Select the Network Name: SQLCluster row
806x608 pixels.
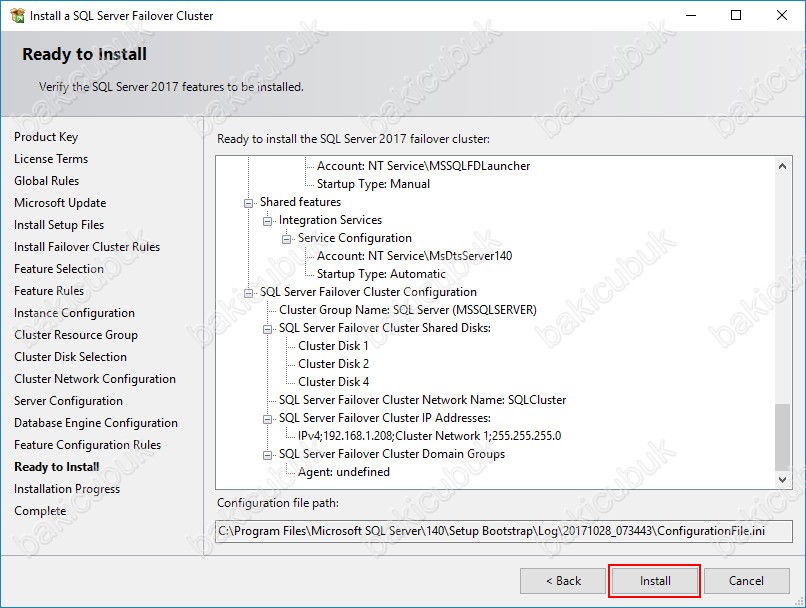[x=422, y=400]
